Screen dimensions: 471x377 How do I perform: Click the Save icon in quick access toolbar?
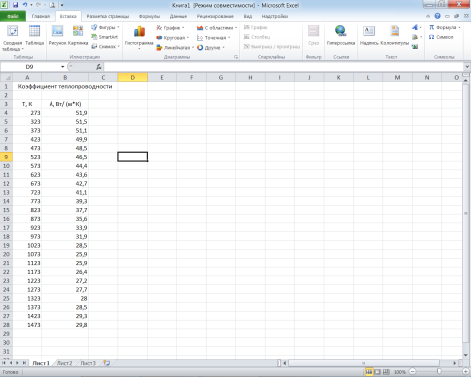(15, 5)
